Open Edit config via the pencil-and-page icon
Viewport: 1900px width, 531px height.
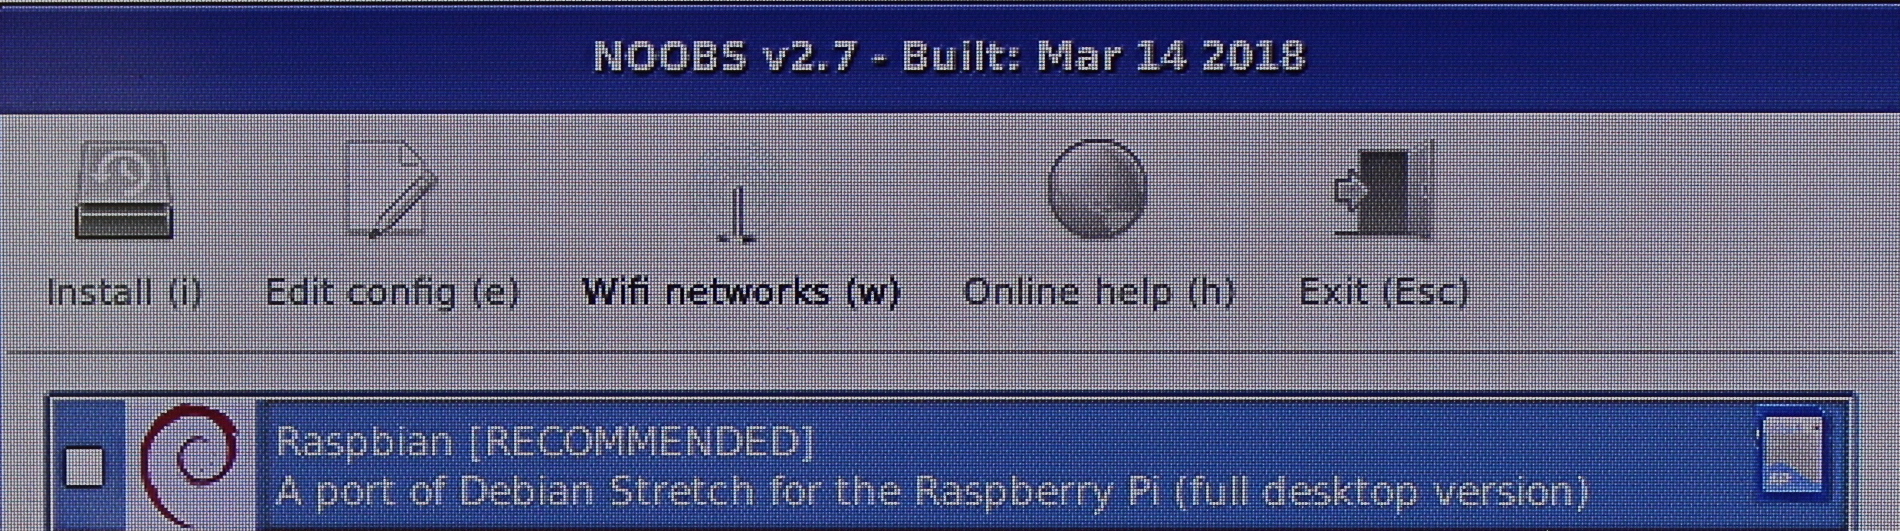(391, 189)
